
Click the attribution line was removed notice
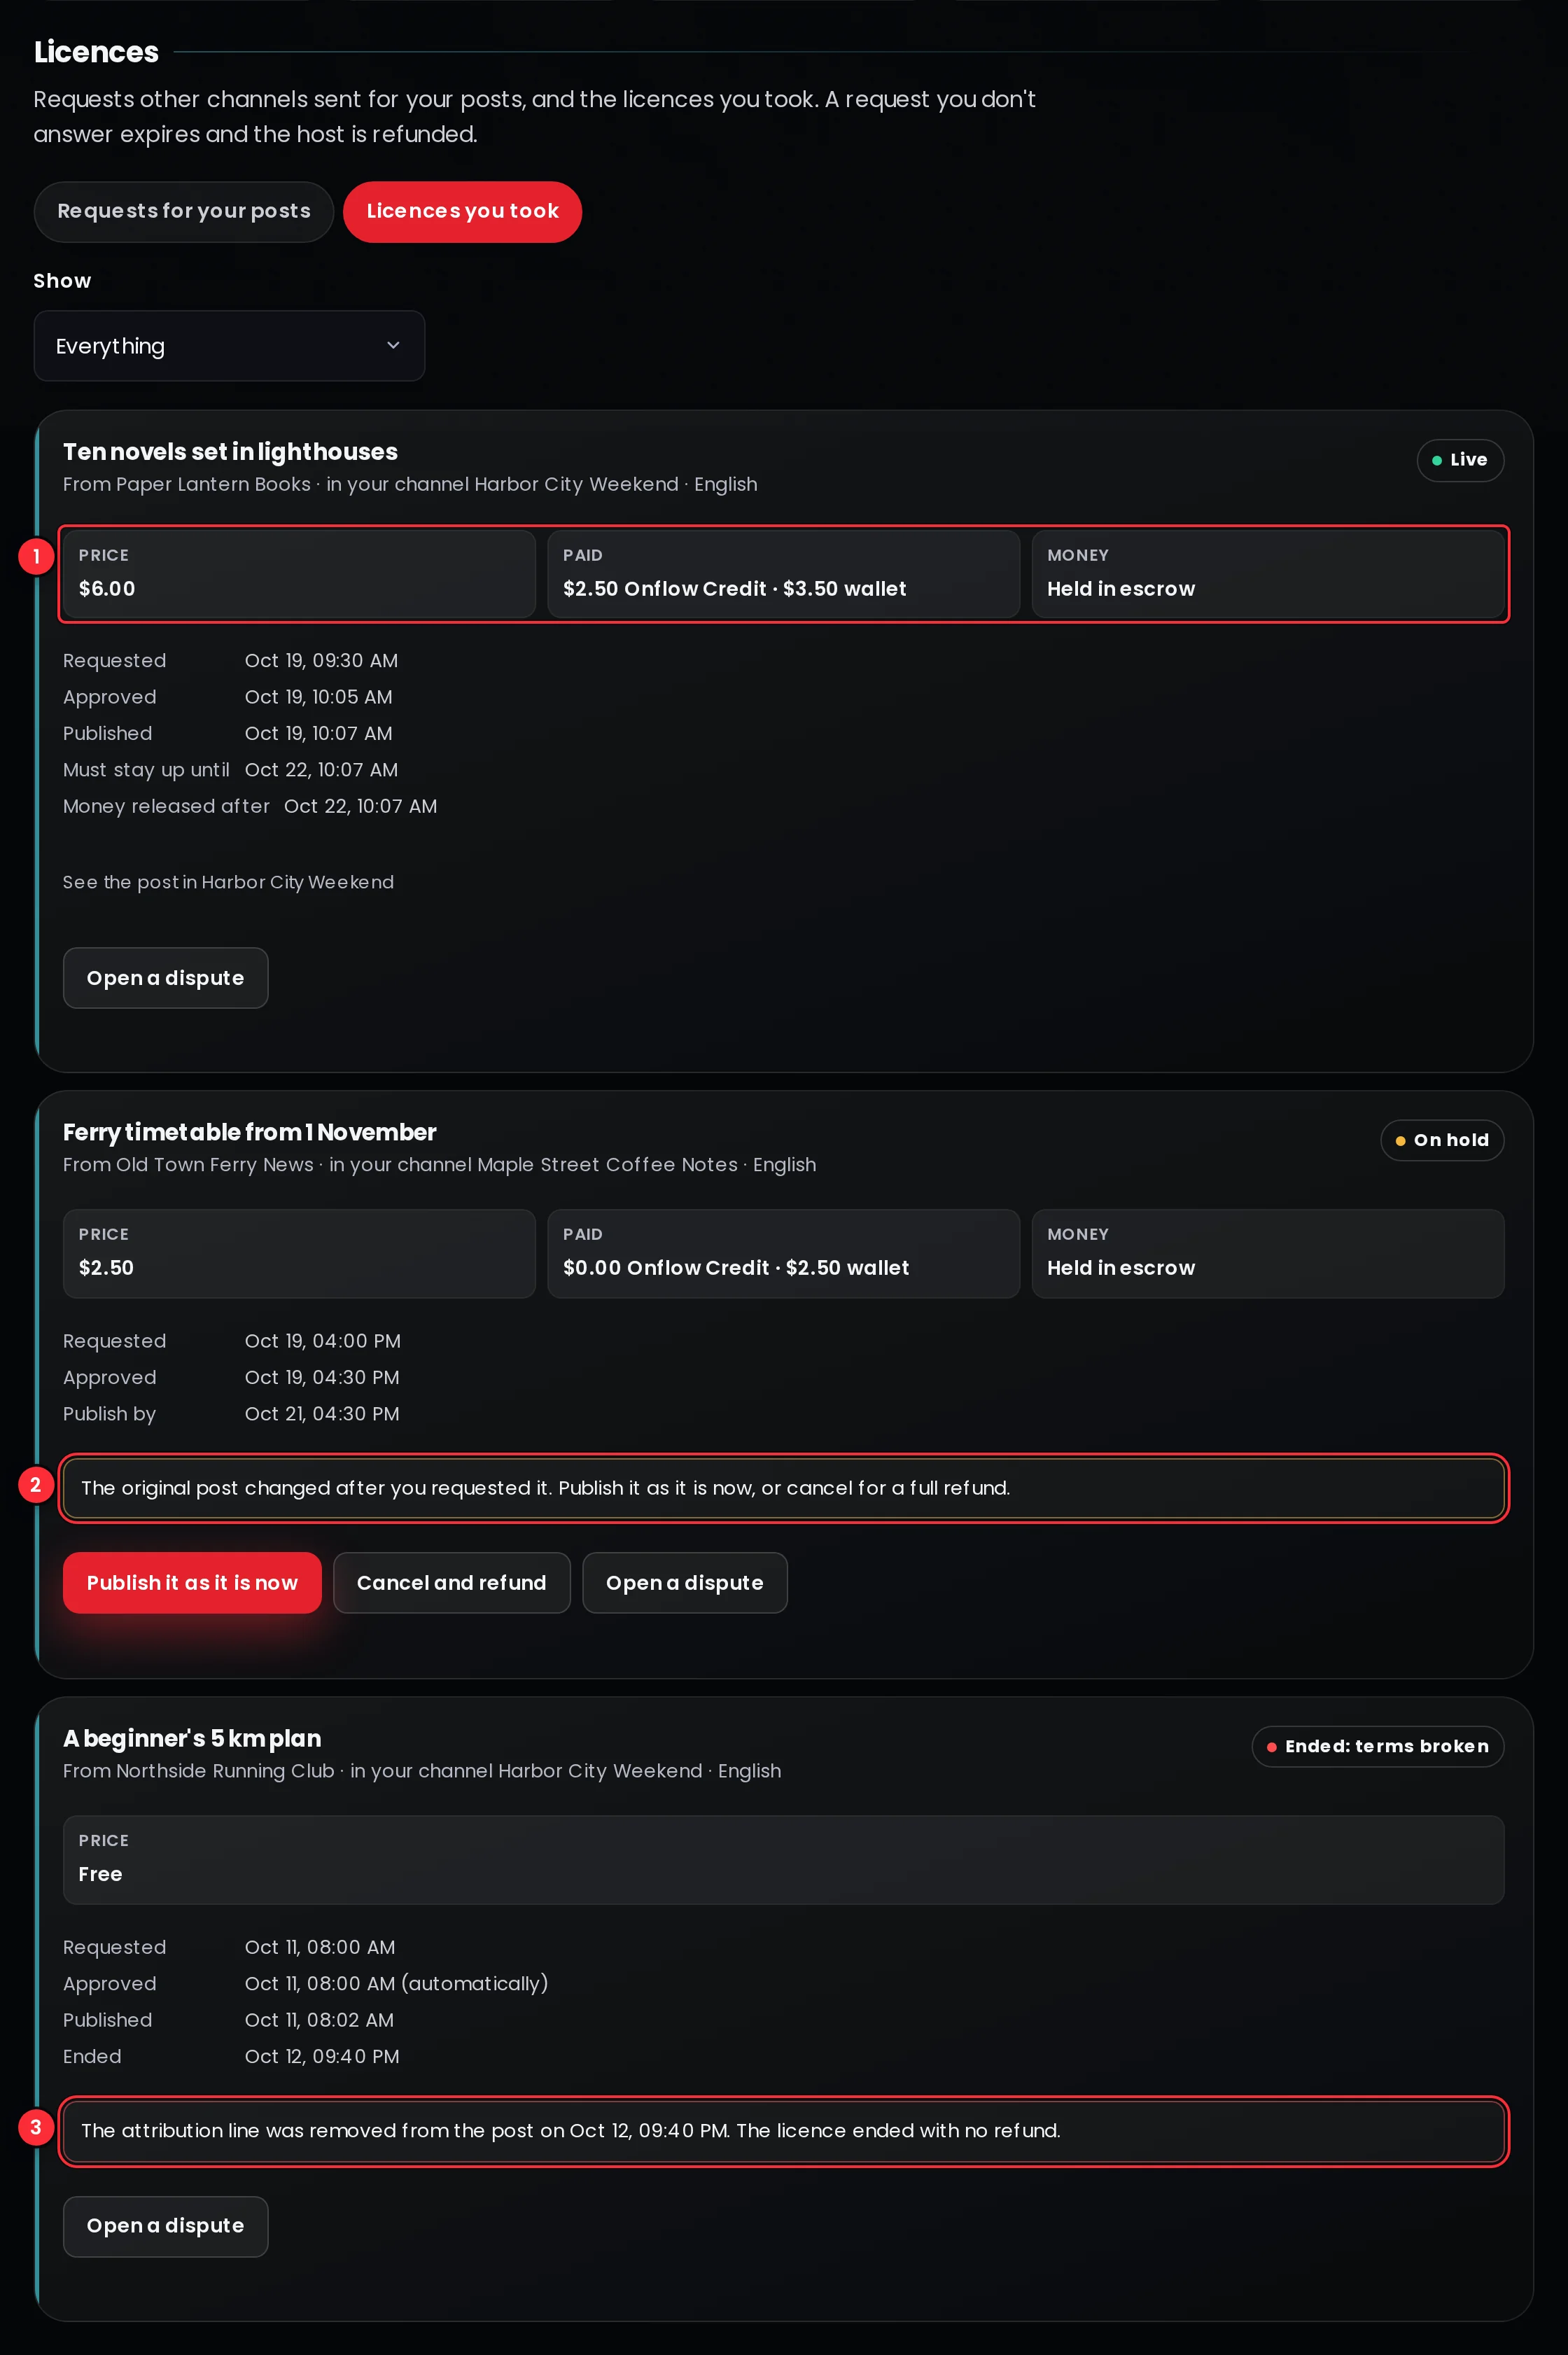783,2131
